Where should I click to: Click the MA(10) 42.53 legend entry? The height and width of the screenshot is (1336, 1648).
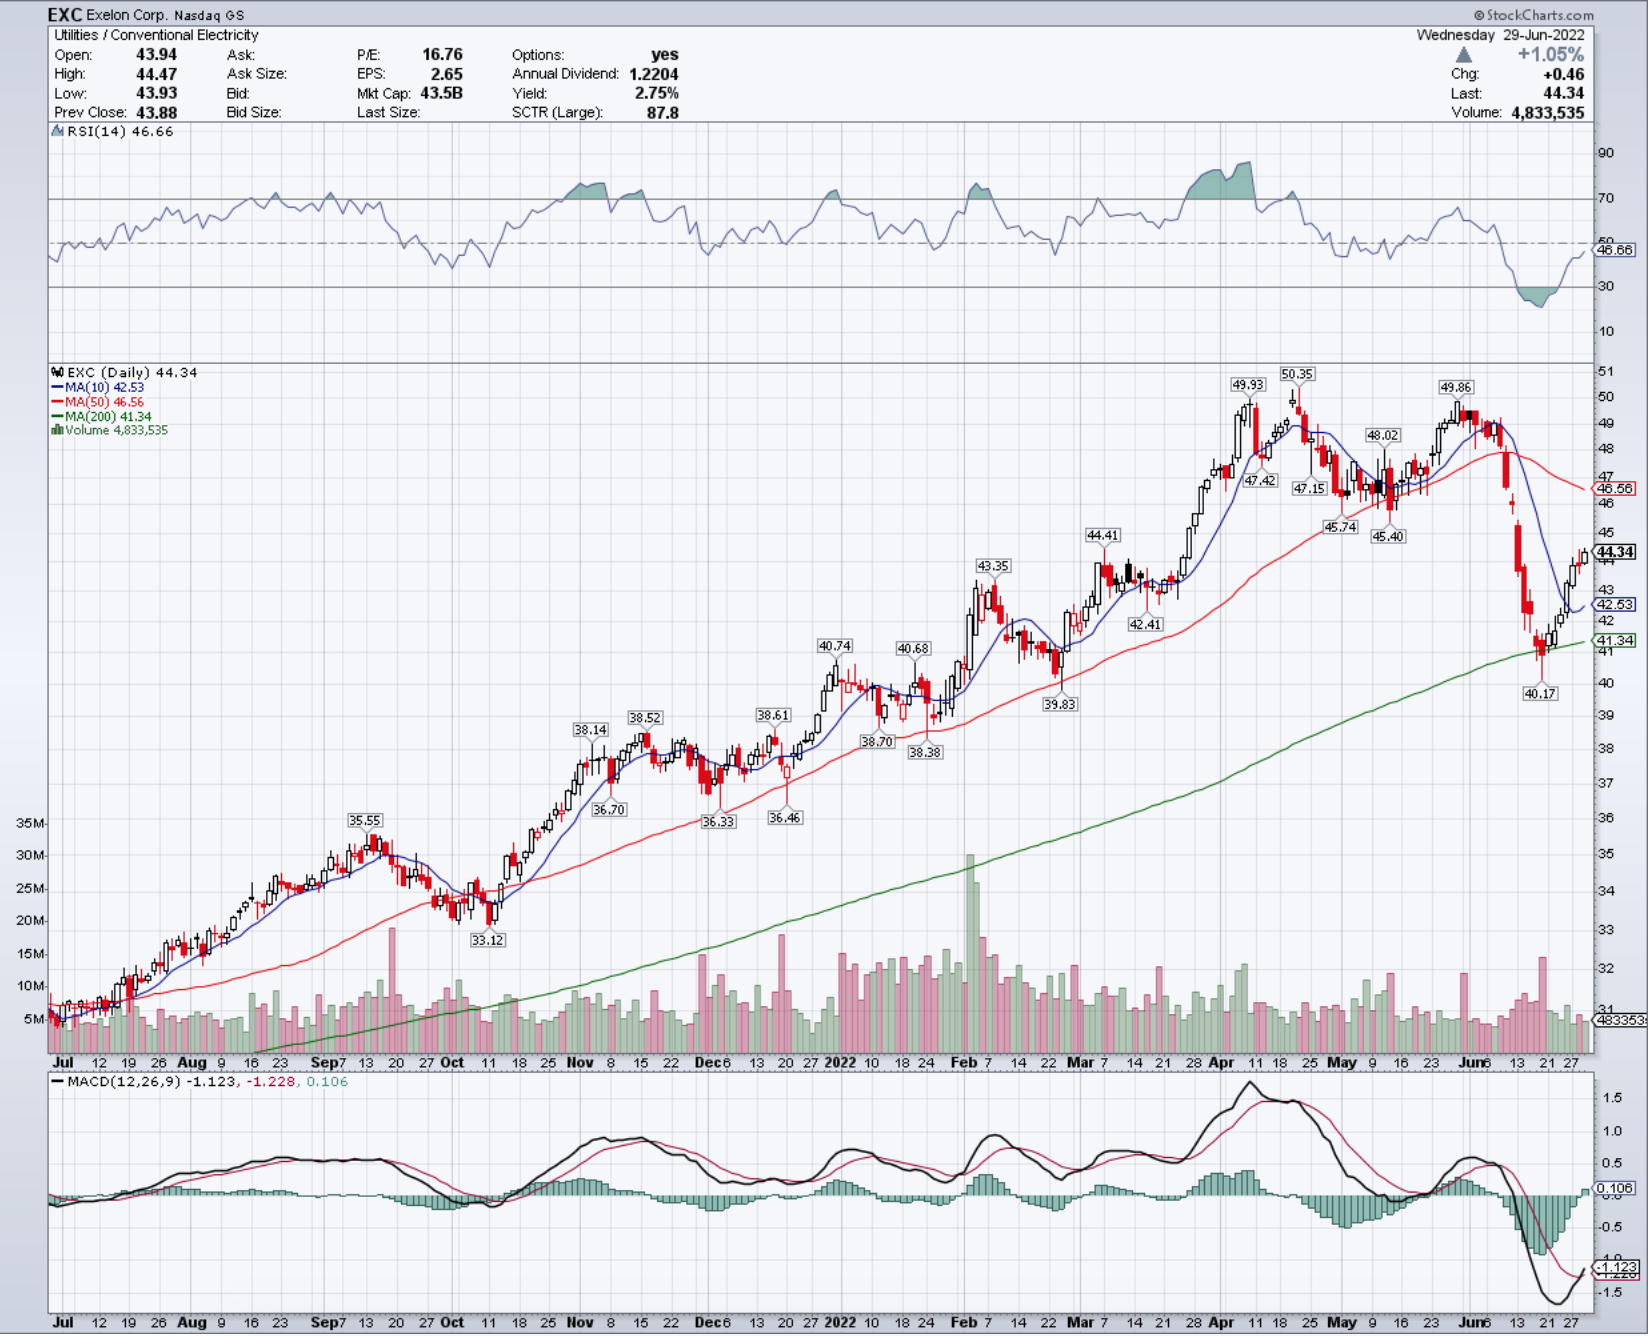(x=97, y=387)
